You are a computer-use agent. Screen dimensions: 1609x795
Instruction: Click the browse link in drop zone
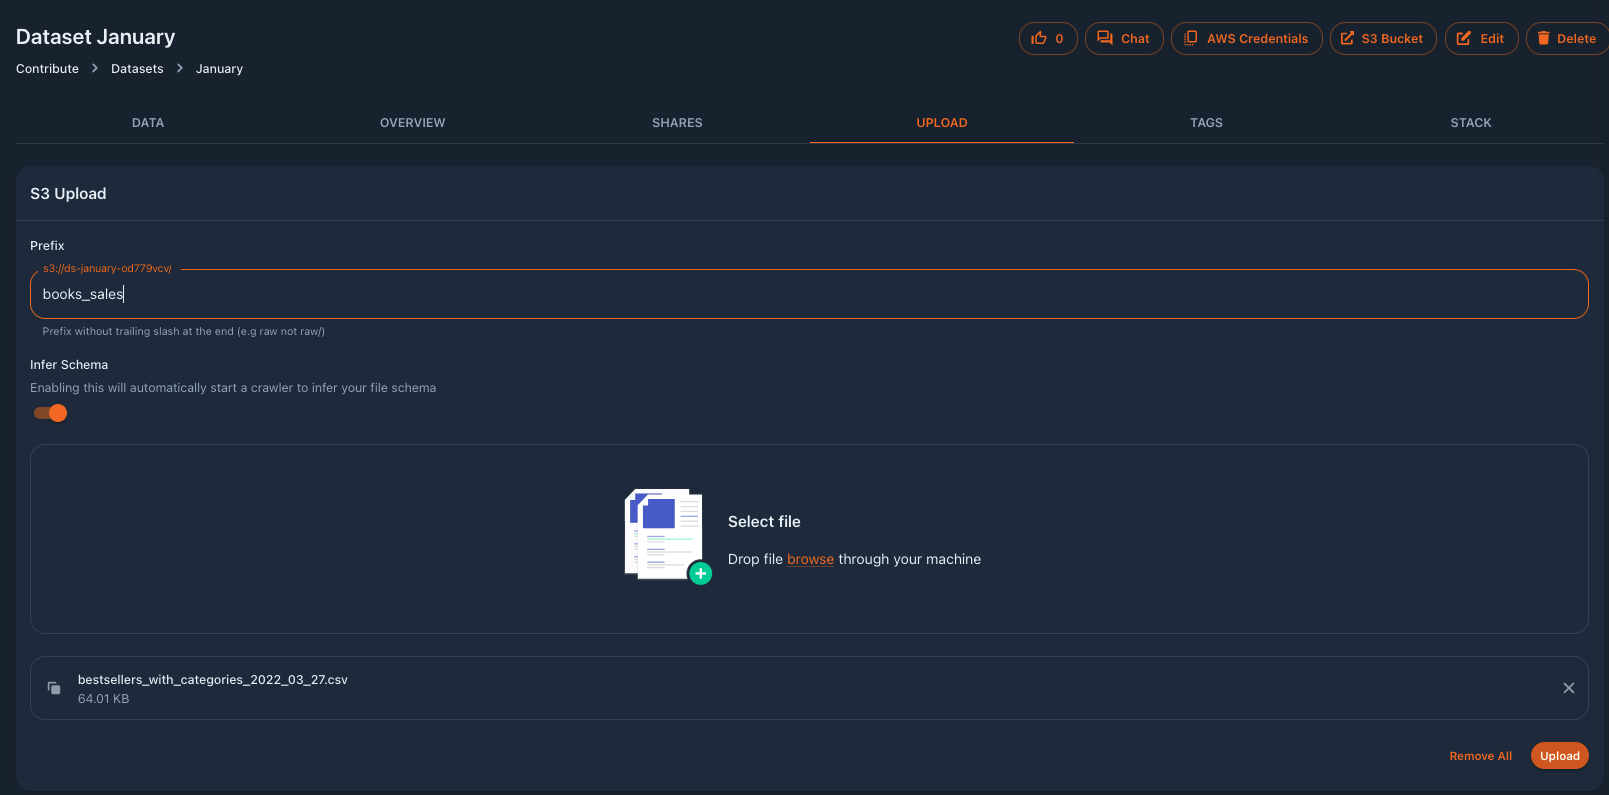pyautogui.click(x=810, y=559)
